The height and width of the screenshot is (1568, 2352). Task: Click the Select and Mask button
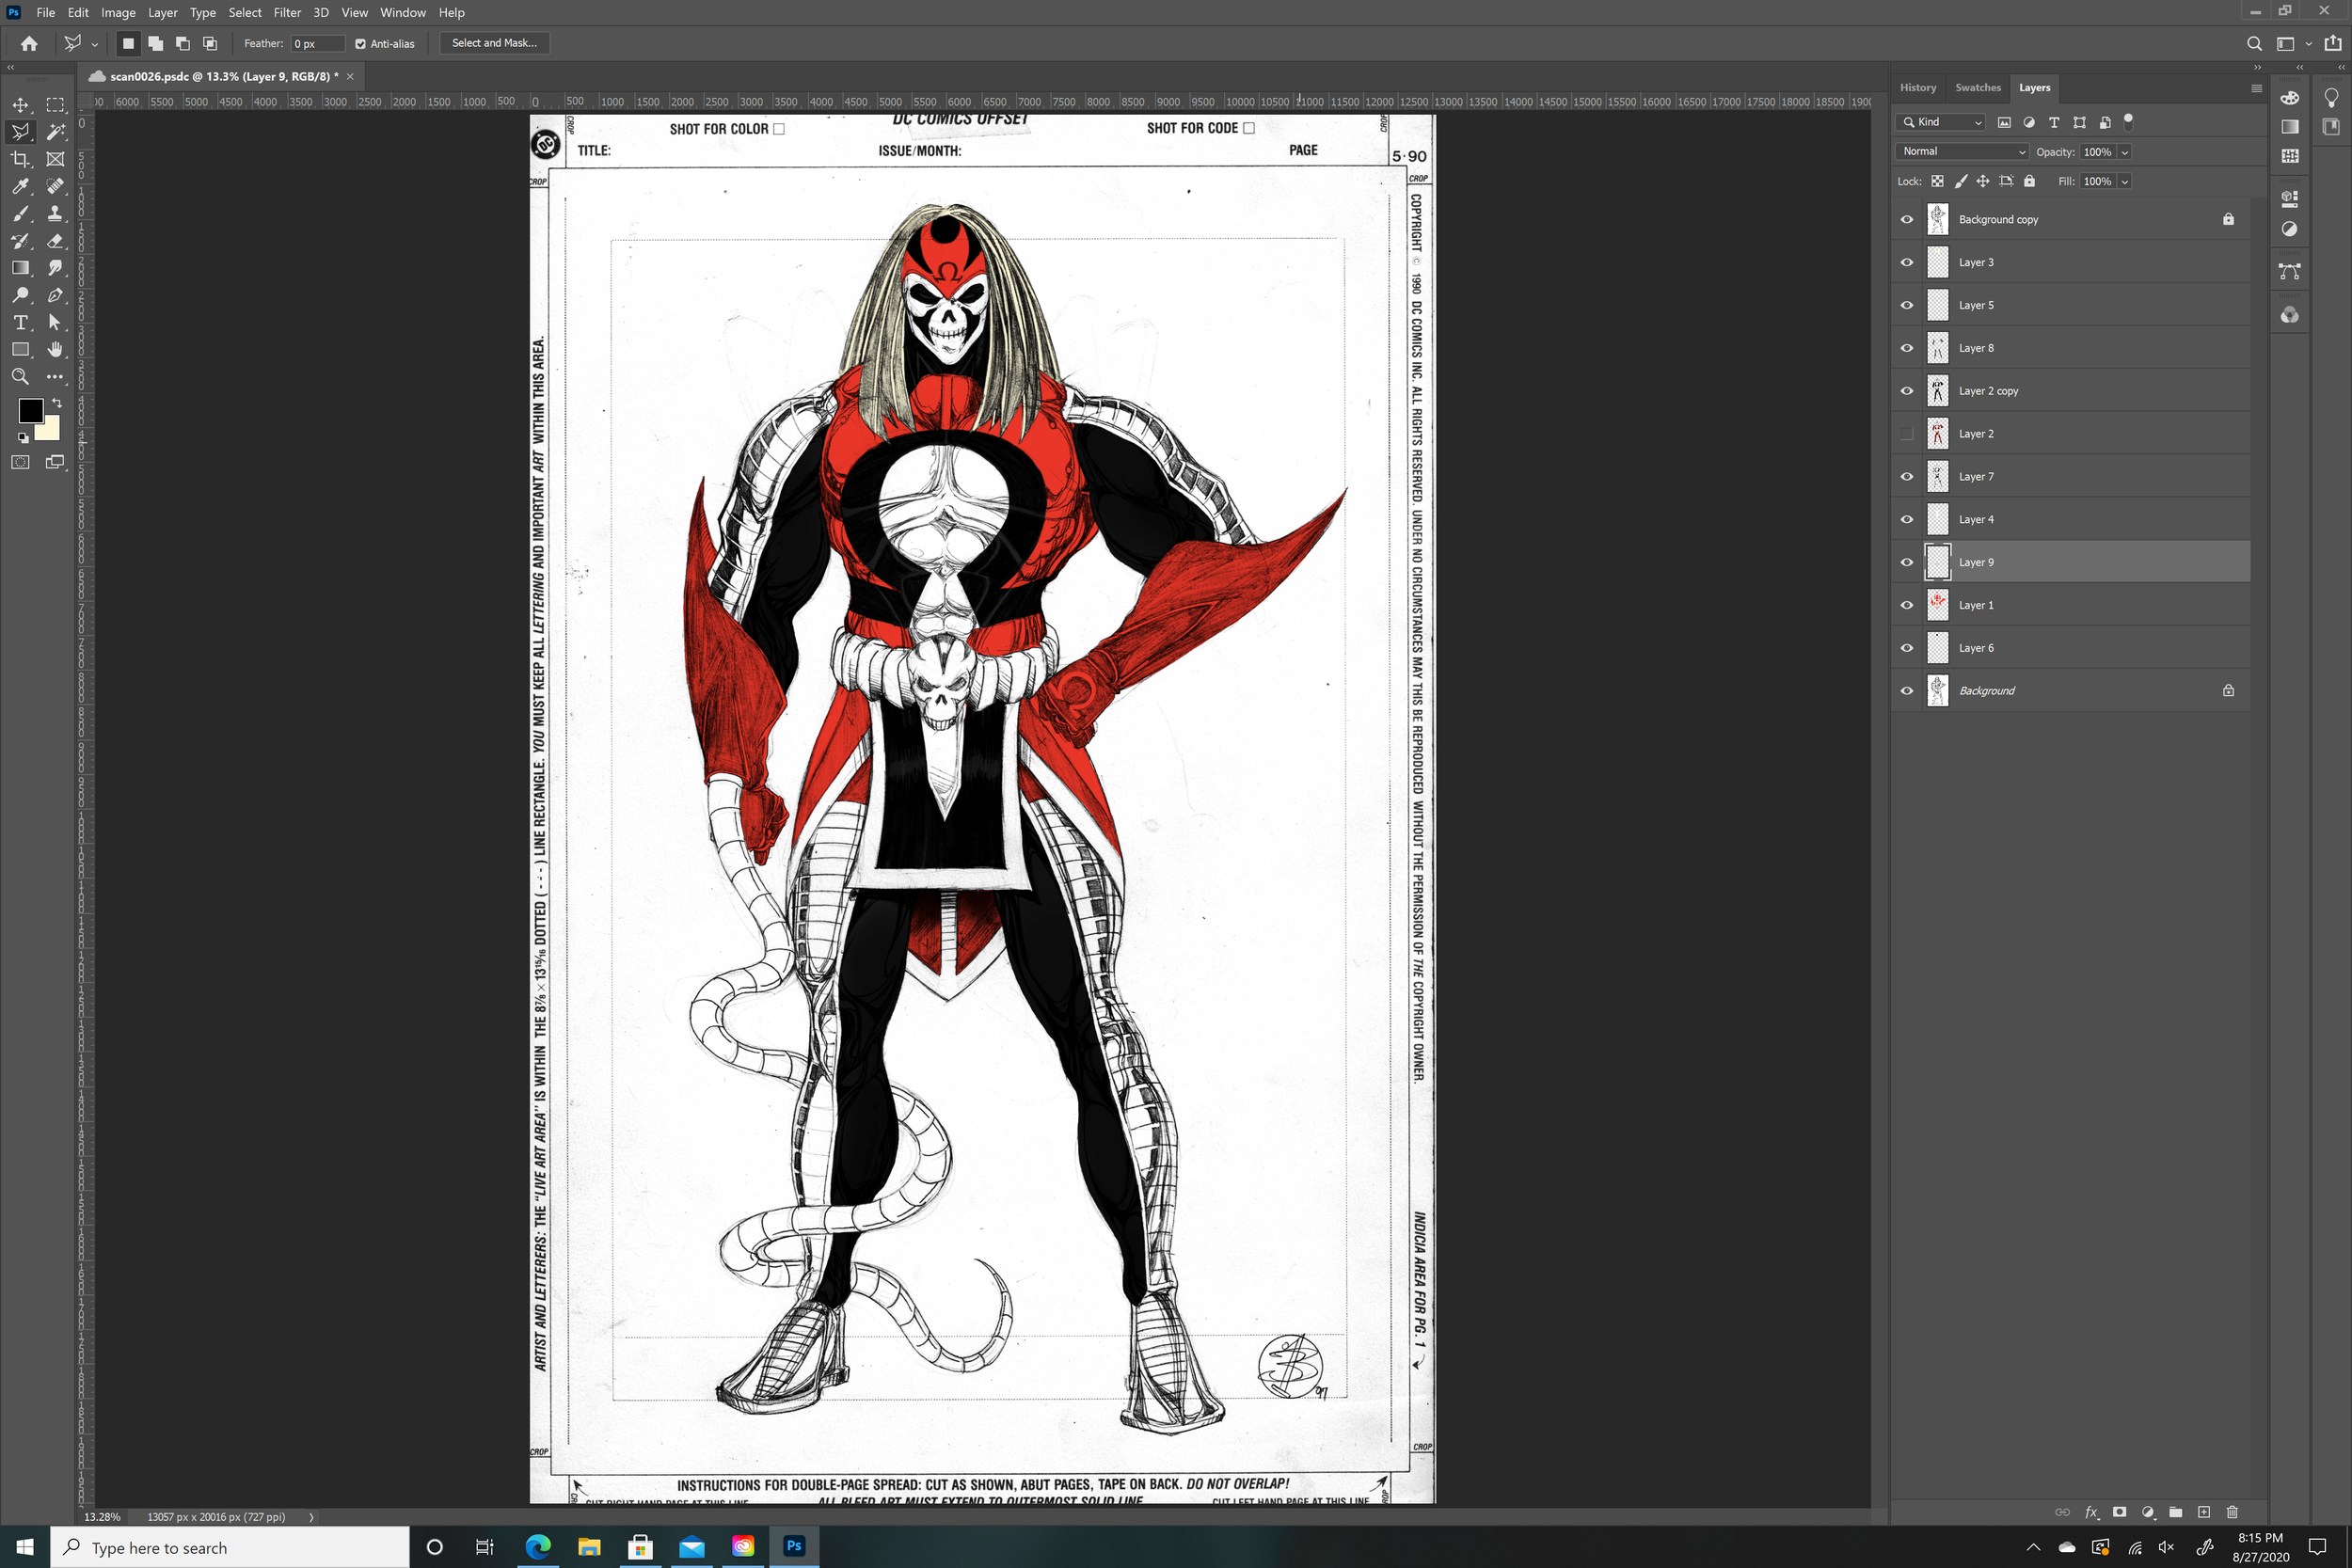pyautogui.click(x=494, y=43)
